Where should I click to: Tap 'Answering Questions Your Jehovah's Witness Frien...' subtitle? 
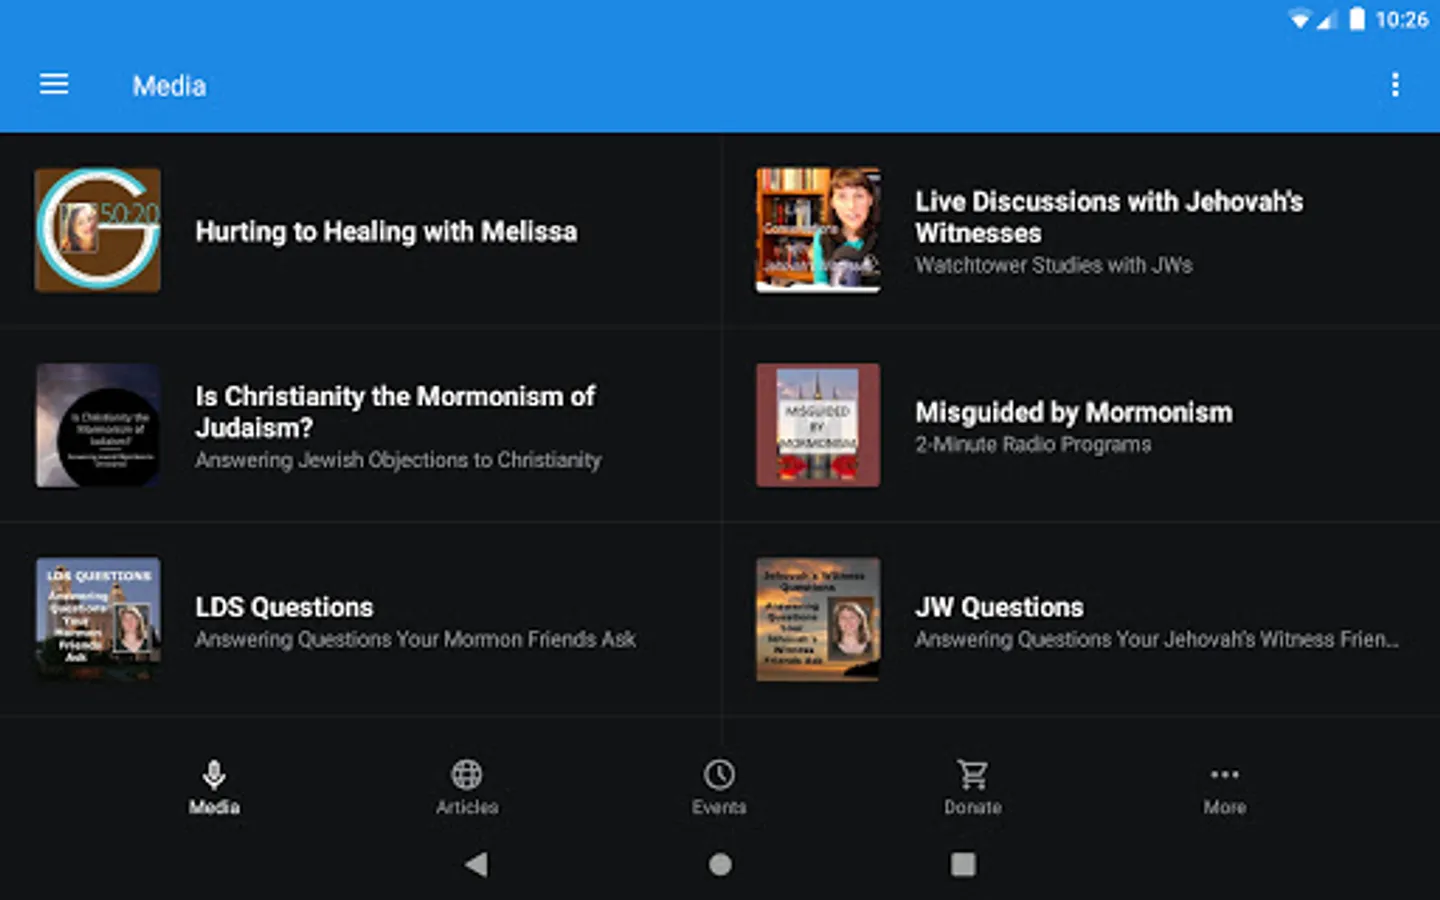coord(1157,639)
